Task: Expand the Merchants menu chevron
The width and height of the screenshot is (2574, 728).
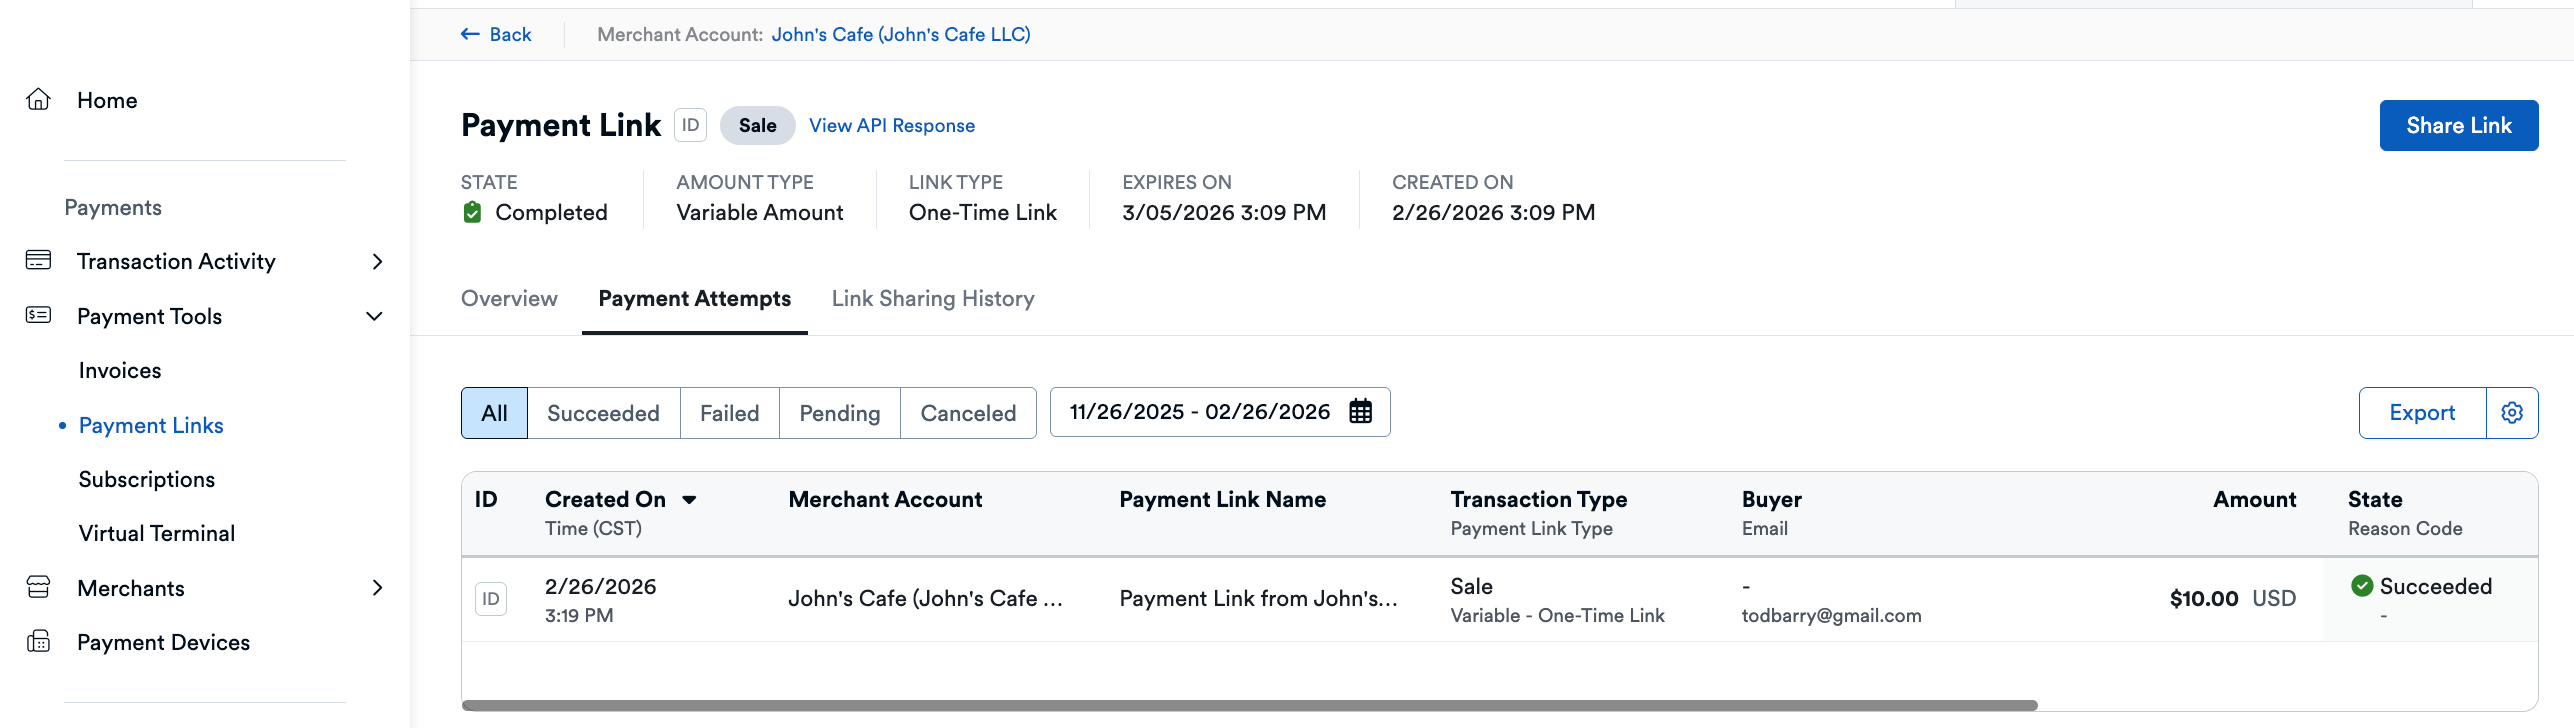Action: point(377,588)
